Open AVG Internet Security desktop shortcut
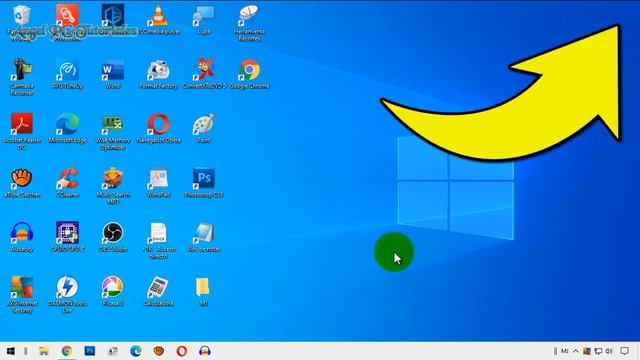This screenshot has width=640, height=360. (22, 287)
